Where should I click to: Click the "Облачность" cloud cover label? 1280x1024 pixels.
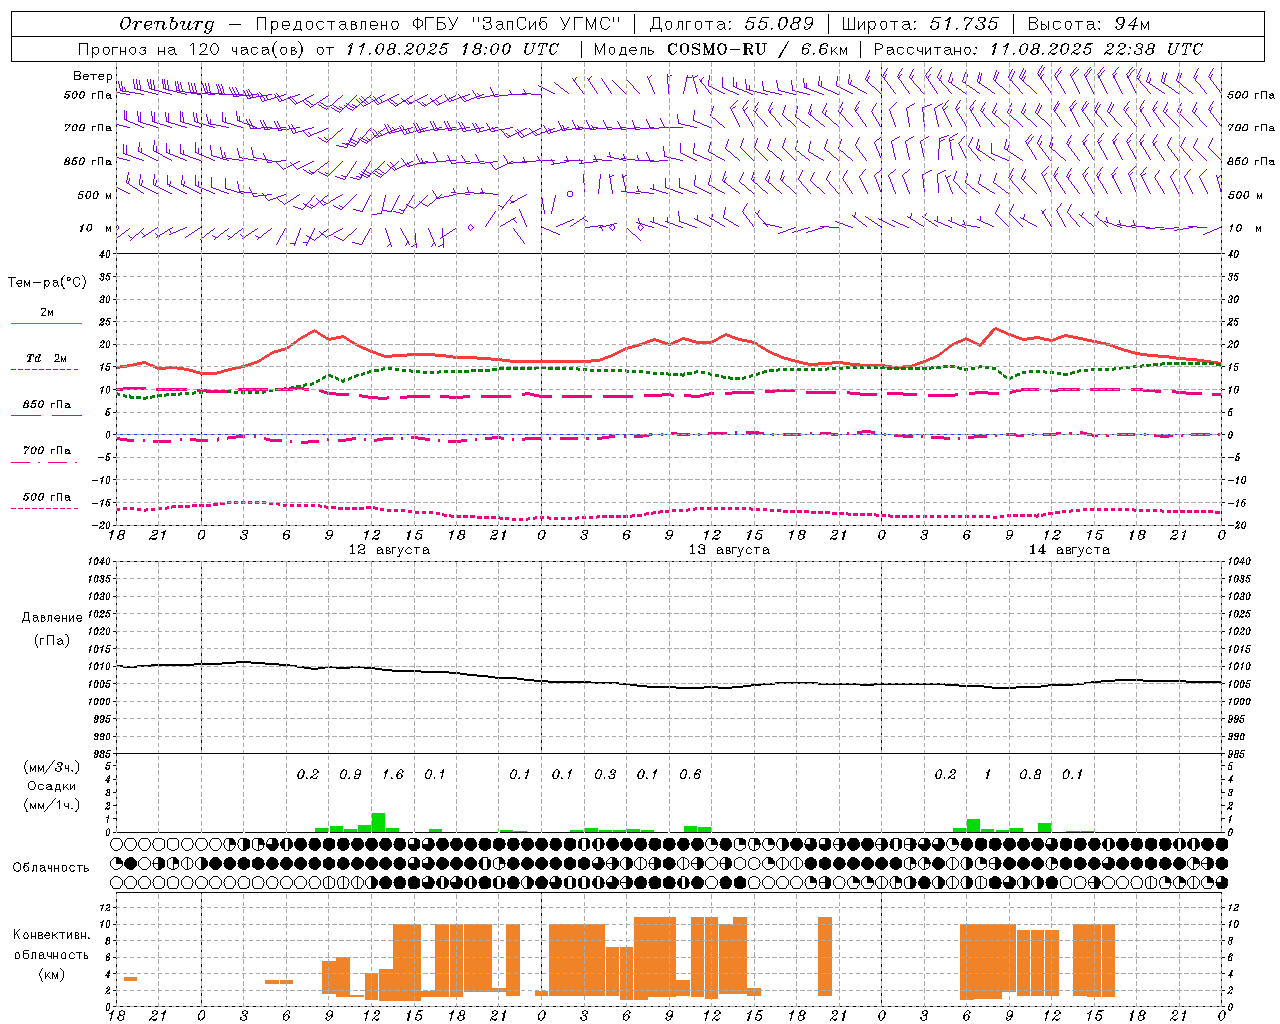[51, 868]
